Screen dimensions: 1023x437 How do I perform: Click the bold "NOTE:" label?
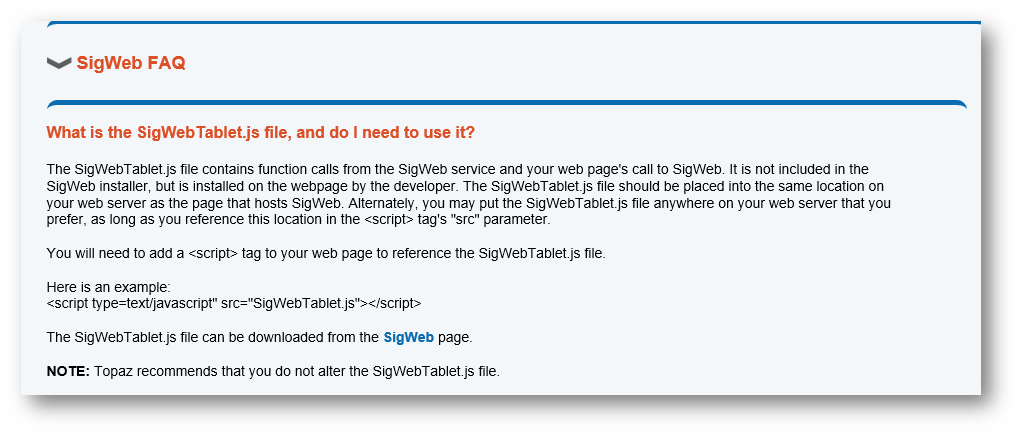click(68, 372)
